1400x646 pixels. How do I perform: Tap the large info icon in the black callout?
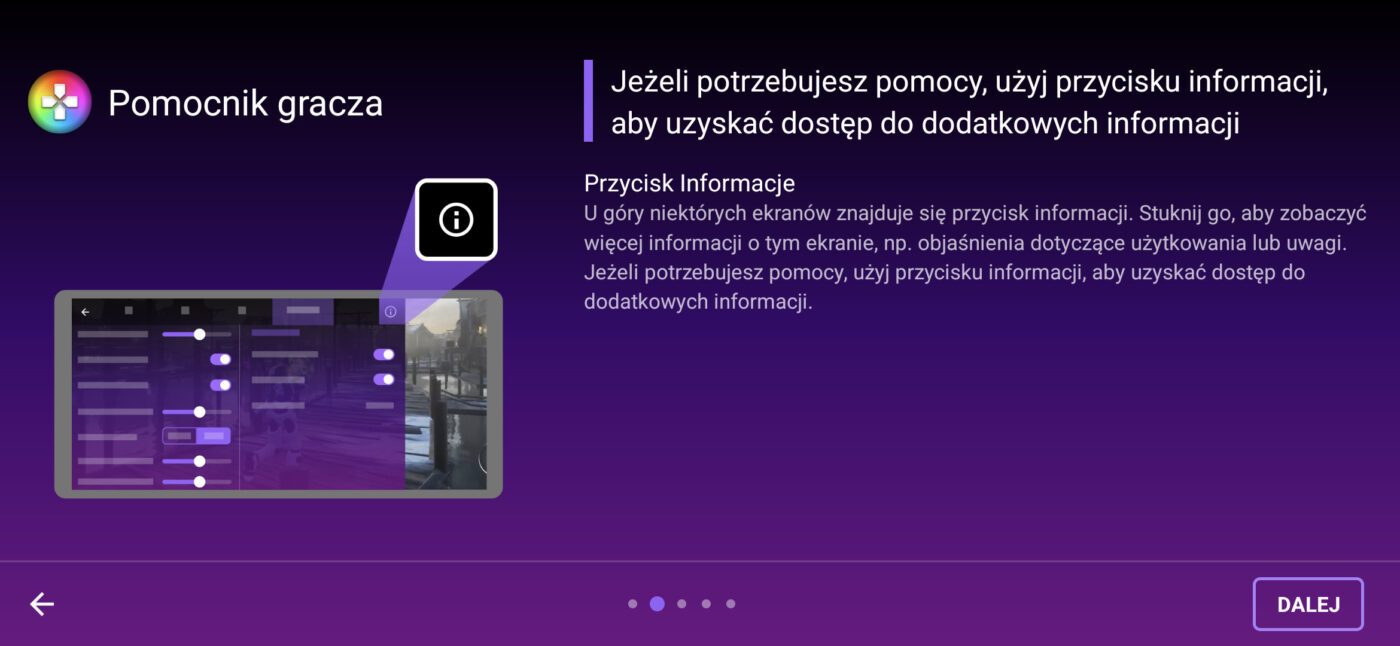point(456,219)
